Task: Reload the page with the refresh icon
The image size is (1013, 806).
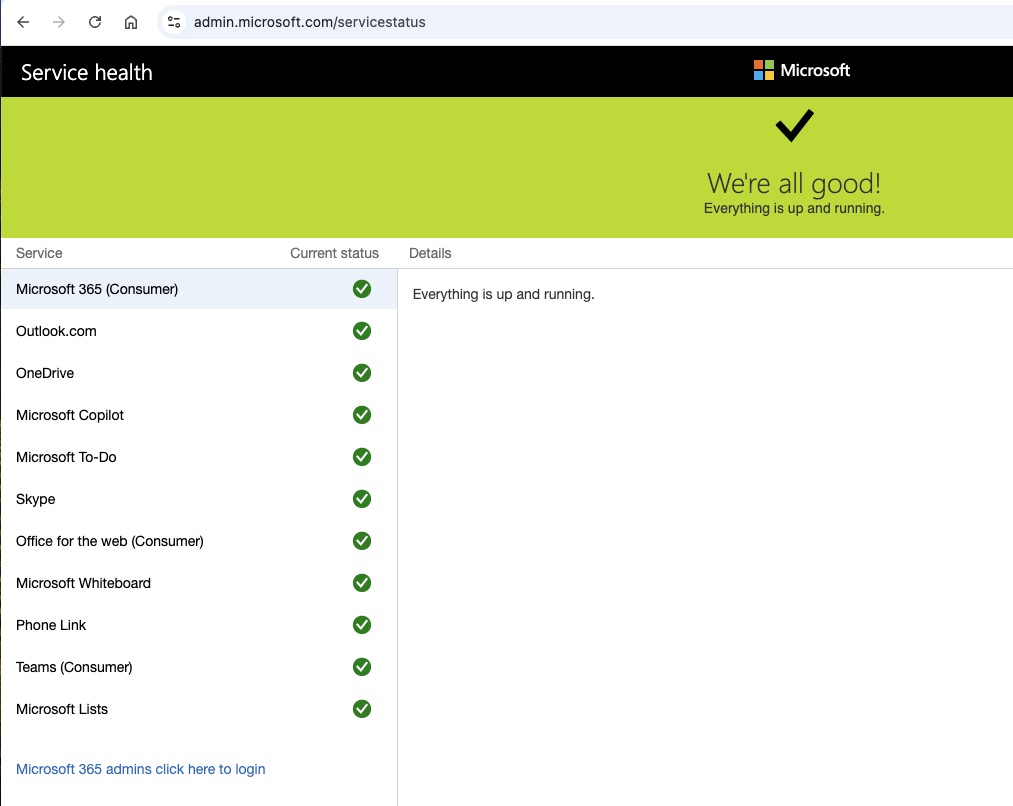Action: pyautogui.click(x=95, y=22)
